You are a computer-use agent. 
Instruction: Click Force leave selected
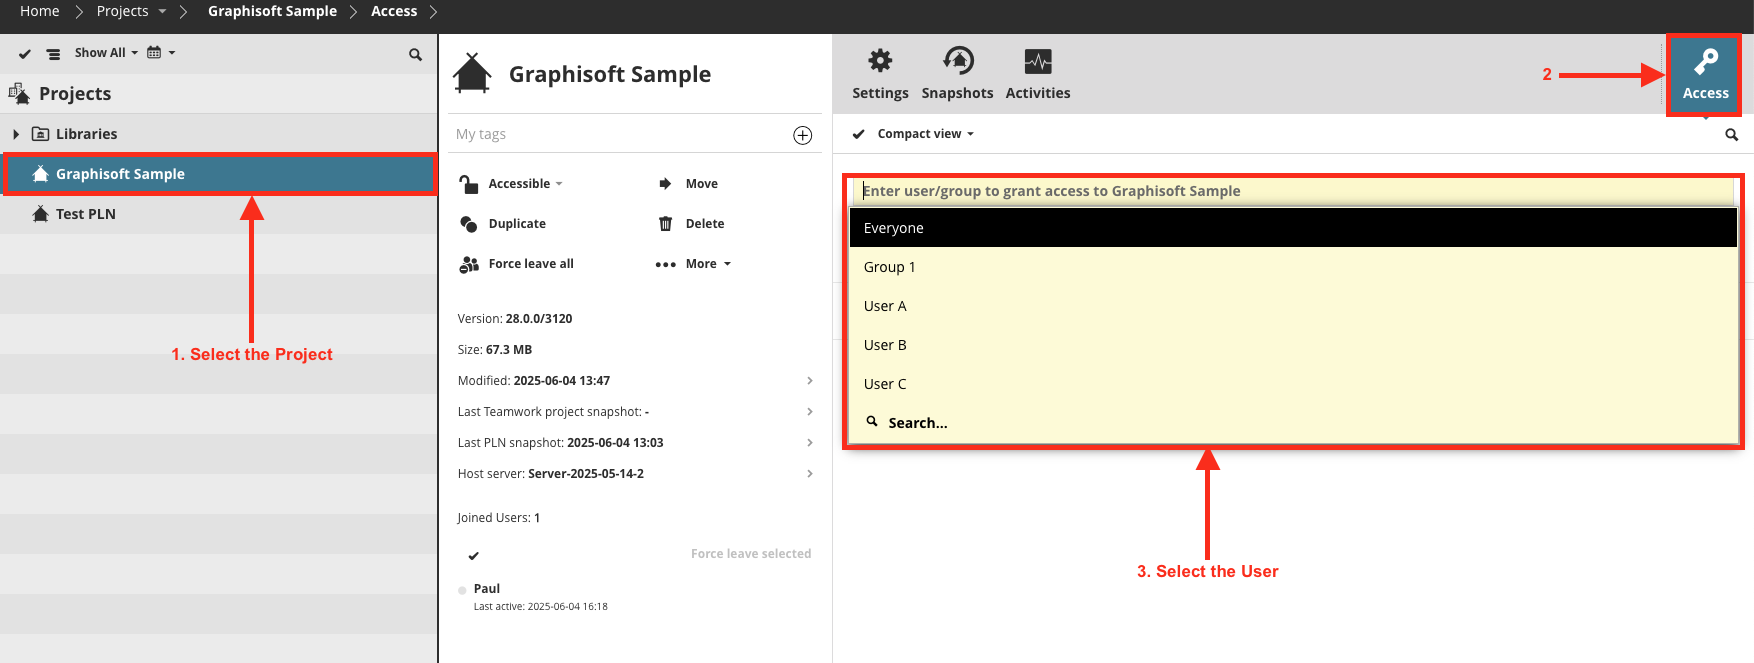751,554
